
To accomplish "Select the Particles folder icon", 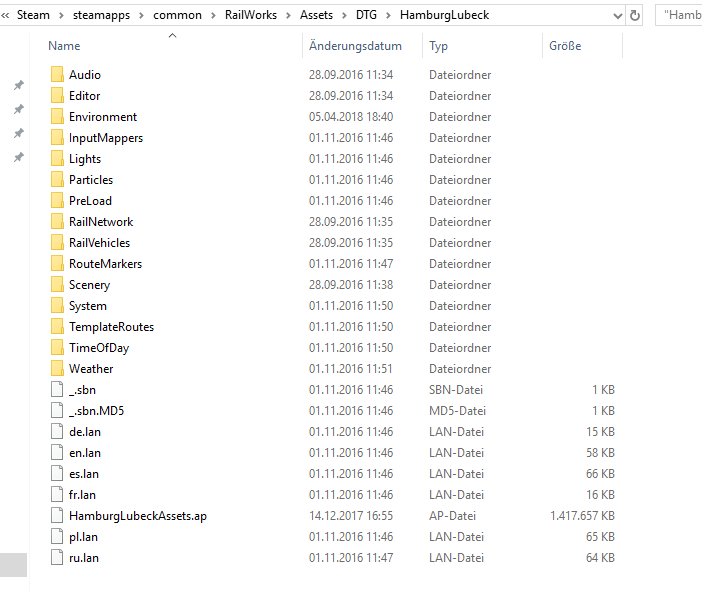I will coord(57,180).
